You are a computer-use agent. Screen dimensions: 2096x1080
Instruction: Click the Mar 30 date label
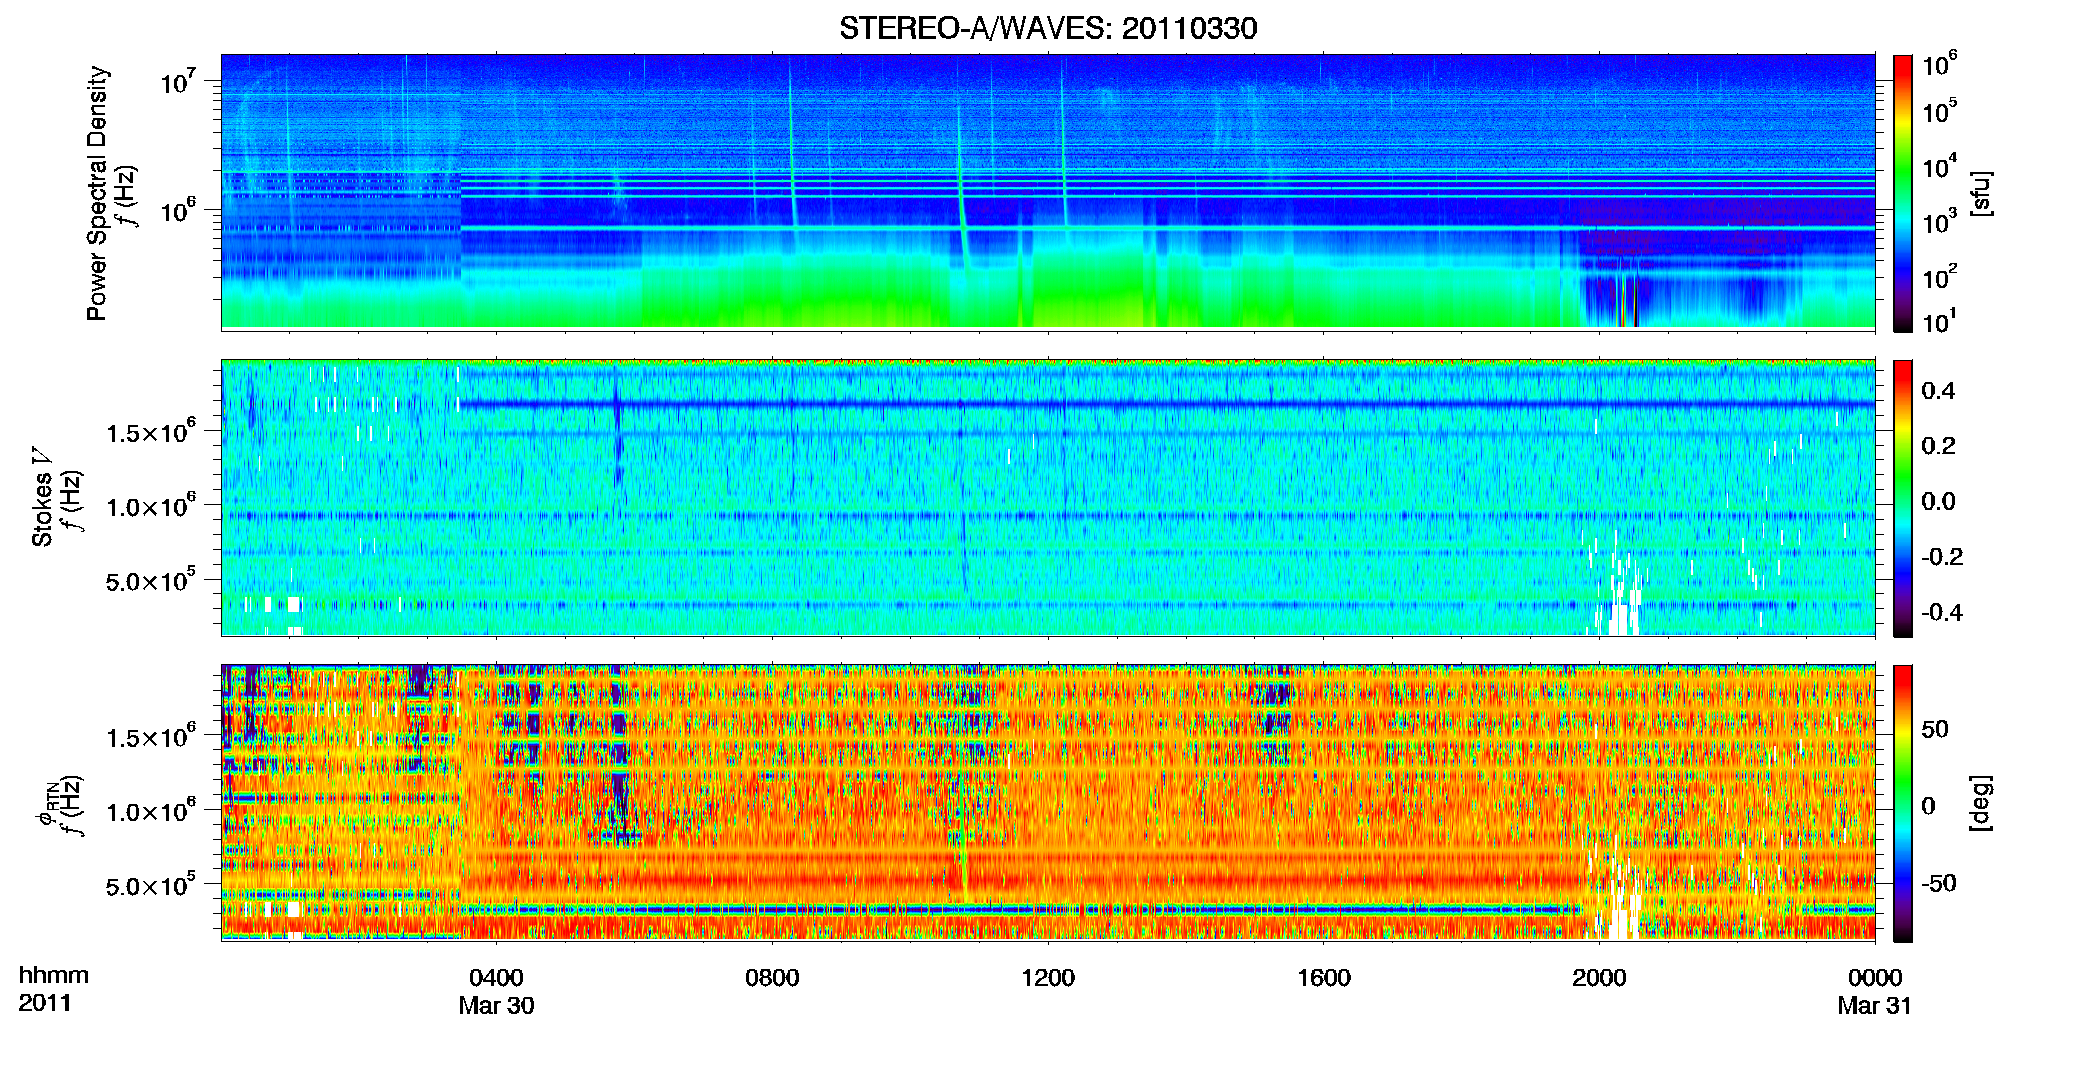pos(496,1006)
